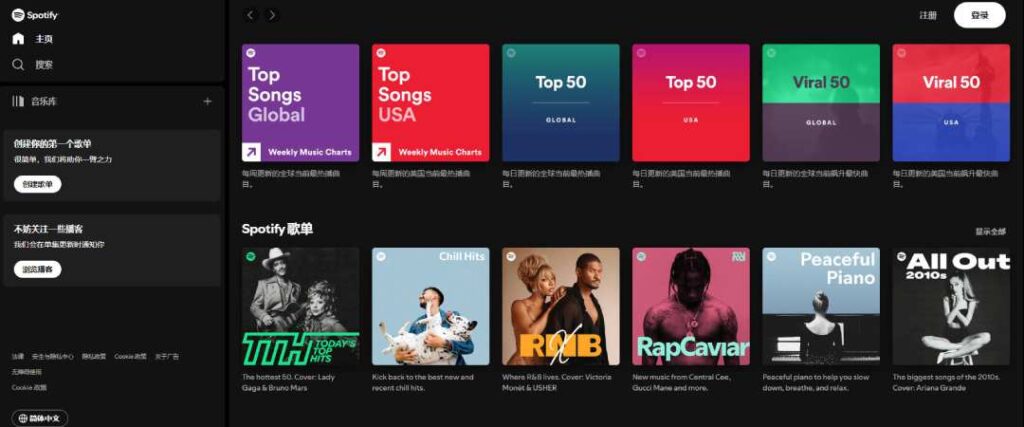Navigate forward with the right chevron
Viewport: 1024px width, 427px height.
pyautogui.click(x=272, y=15)
